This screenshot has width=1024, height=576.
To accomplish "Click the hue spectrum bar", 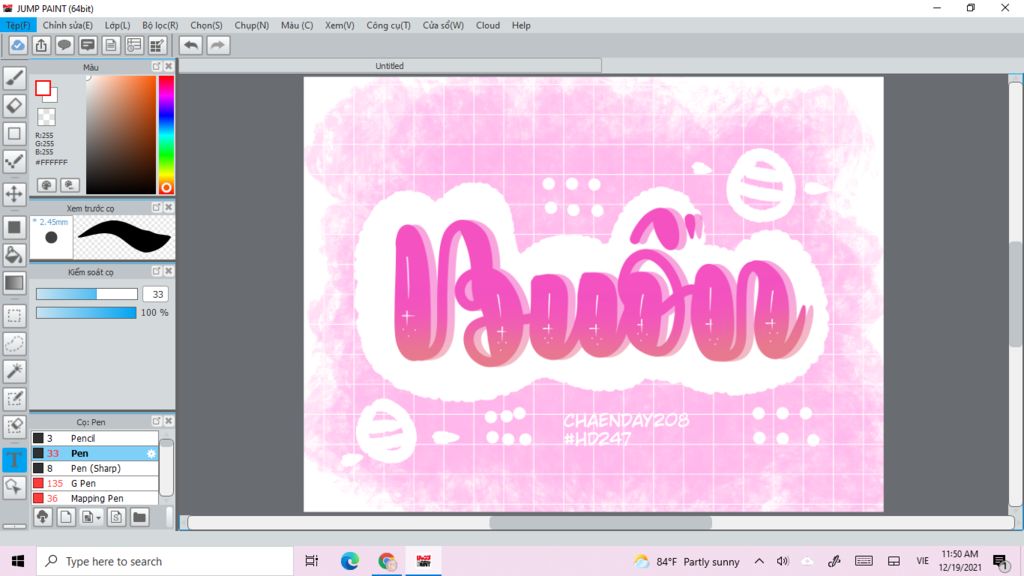I will click(x=166, y=135).
